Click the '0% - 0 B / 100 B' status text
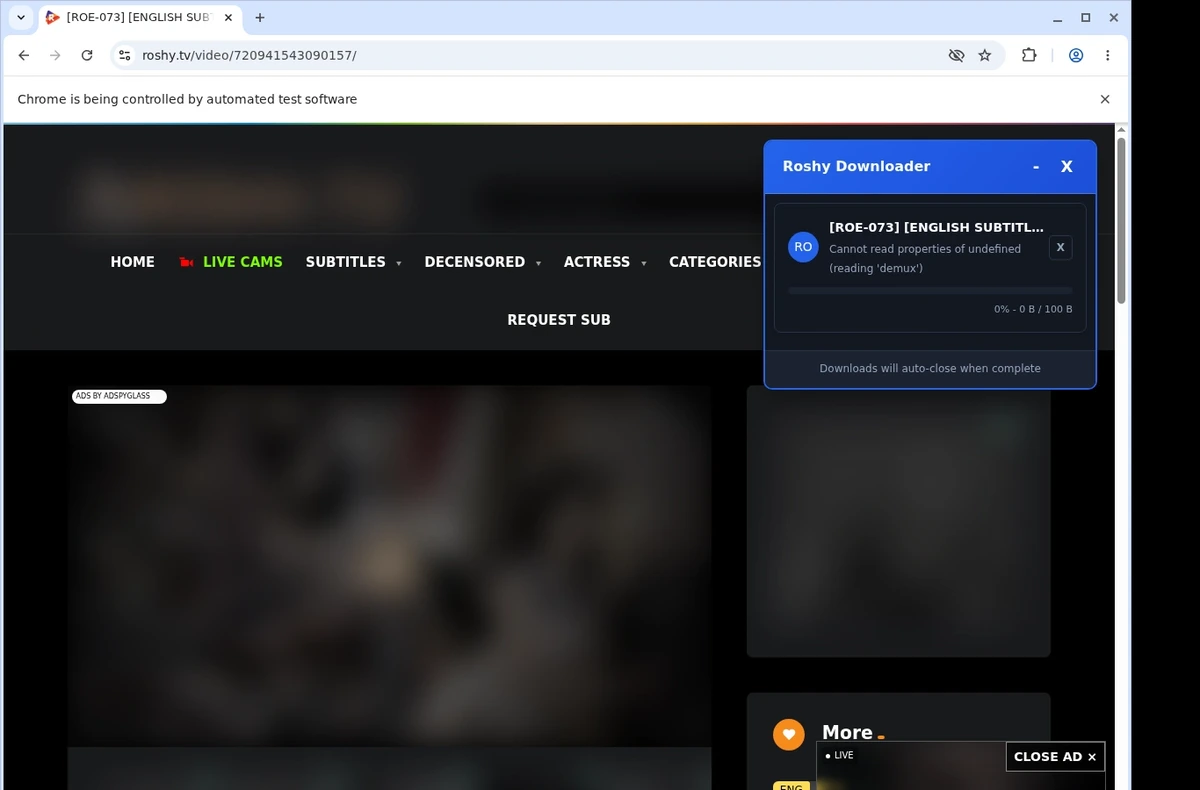The width and height of the screenshot is (1200, 790). [x=1033, y=309]
